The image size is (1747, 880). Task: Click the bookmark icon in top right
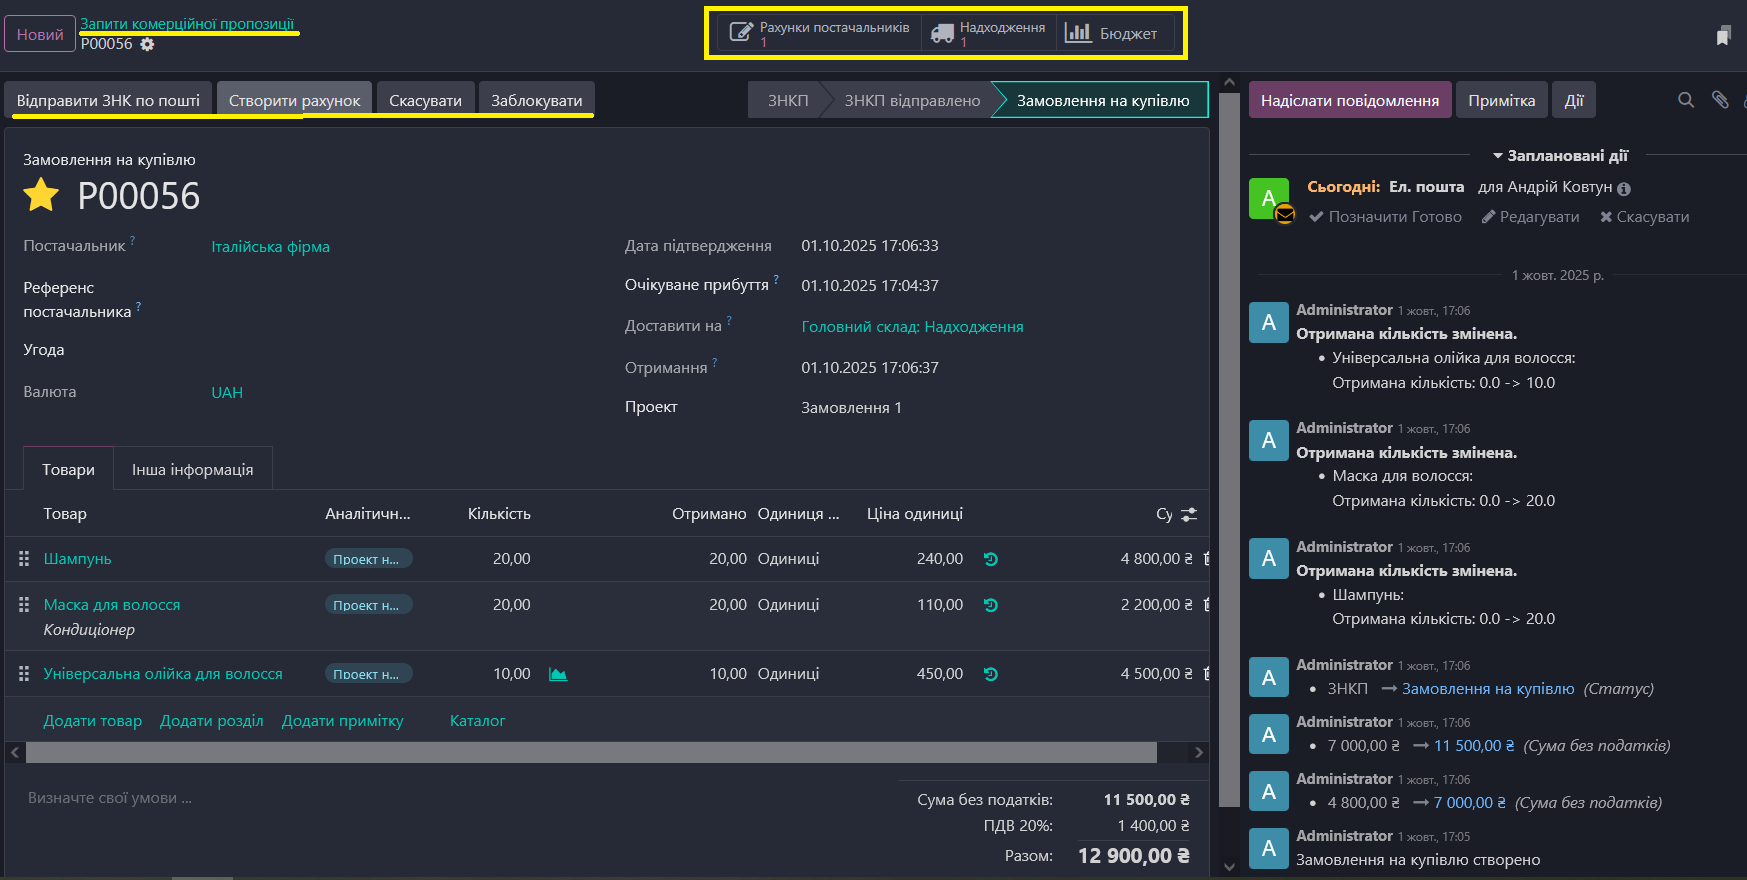[1723, 36]
